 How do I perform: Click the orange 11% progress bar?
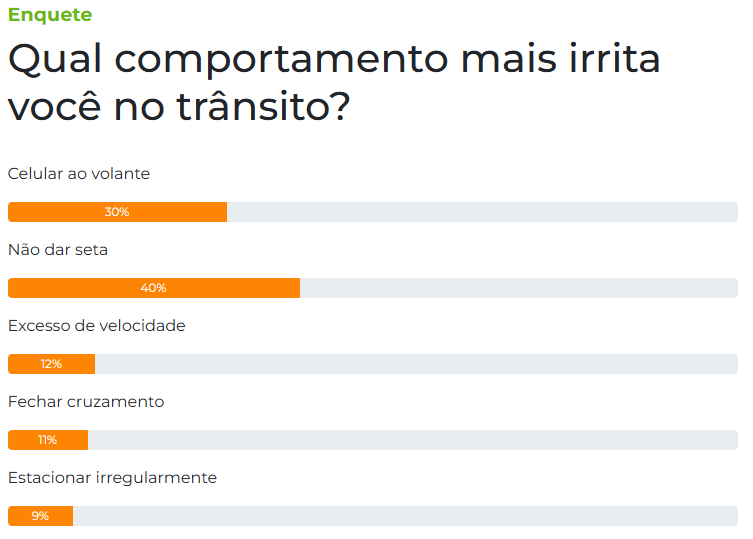(48, 440)
